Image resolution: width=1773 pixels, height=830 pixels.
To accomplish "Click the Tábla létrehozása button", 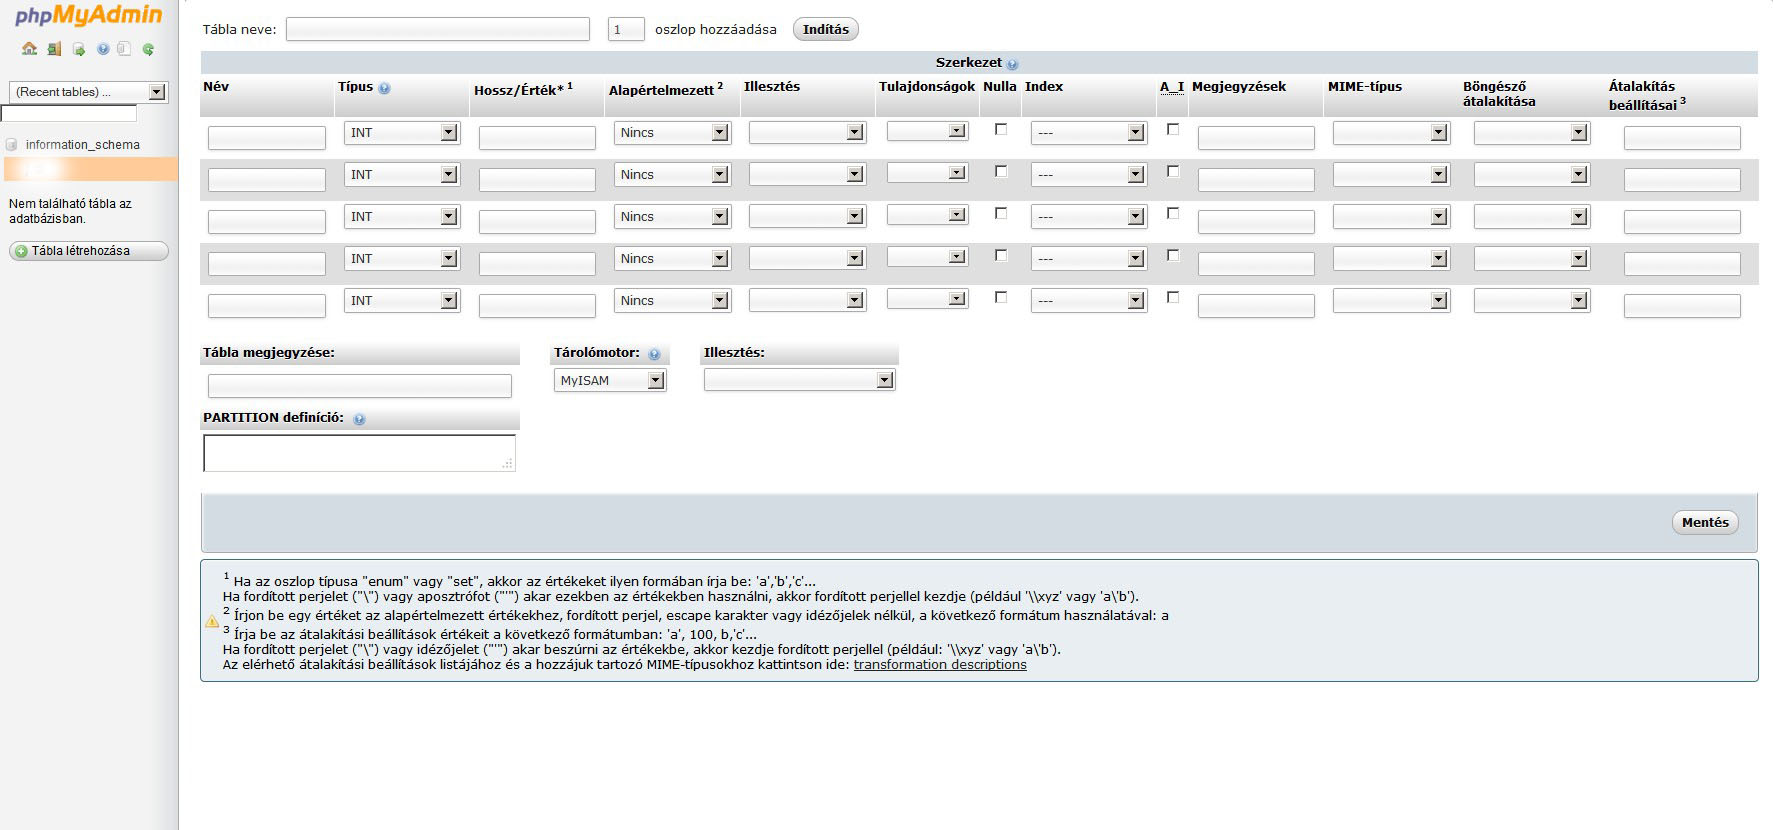I will (88, 251).
